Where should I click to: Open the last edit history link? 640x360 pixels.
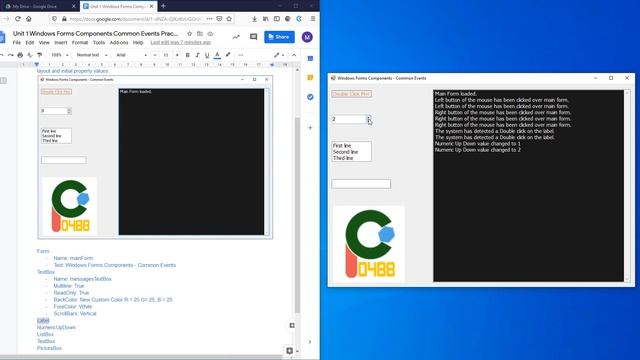pyautogui.click(x=181, y=42)
